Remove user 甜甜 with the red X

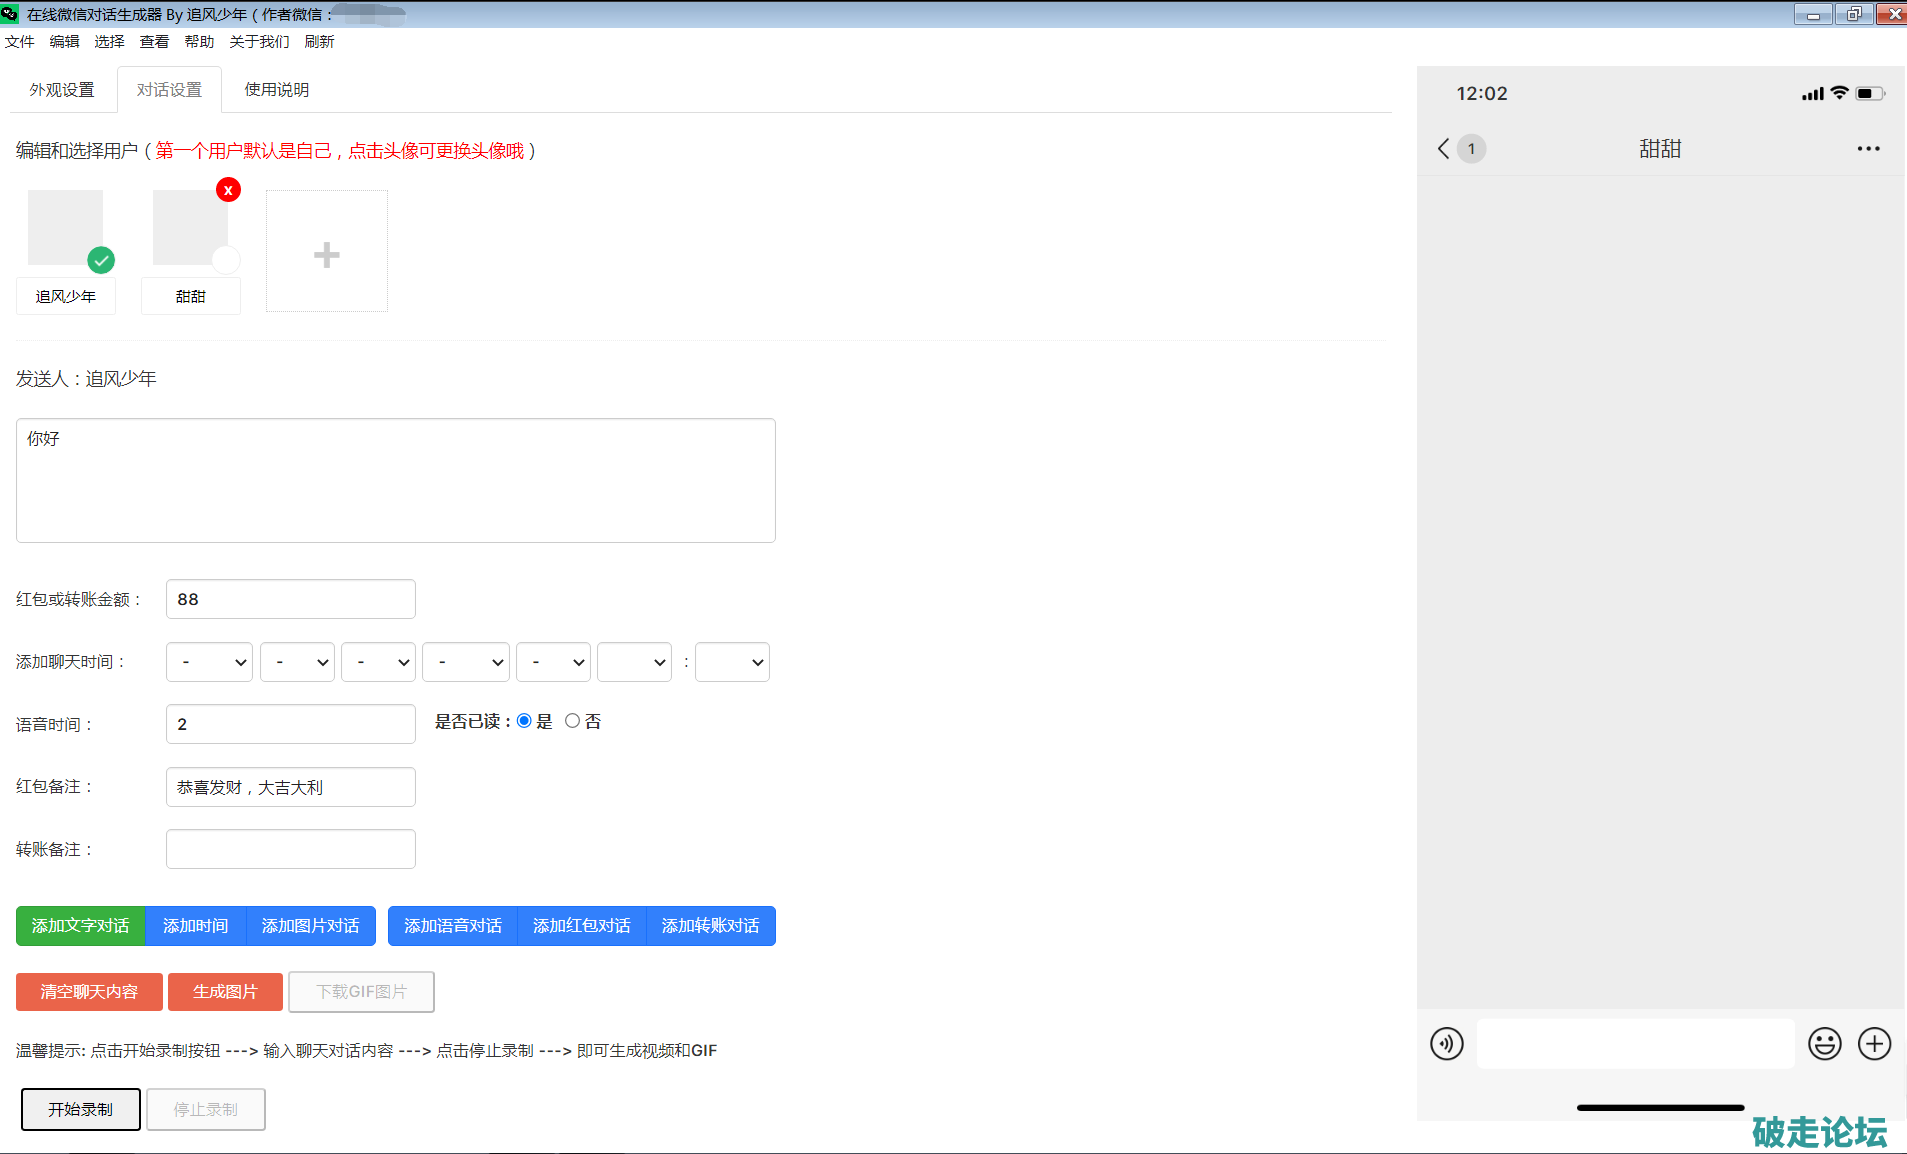coord(228,190)
